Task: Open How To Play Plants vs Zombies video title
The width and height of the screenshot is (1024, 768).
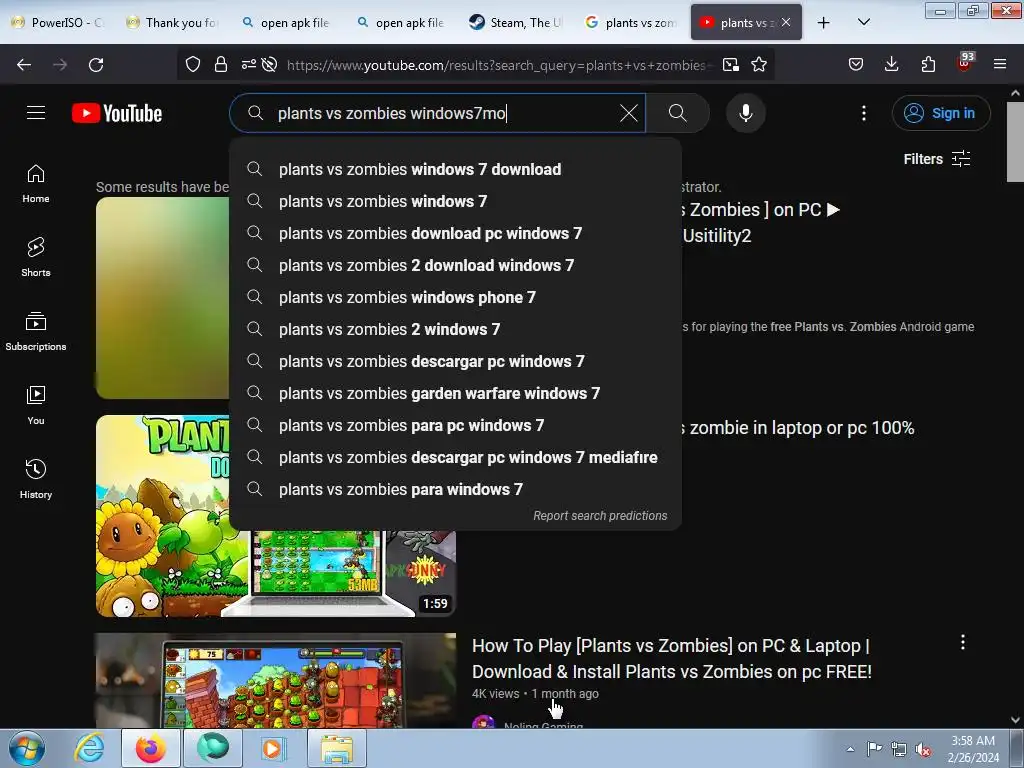Action: [671, 658]
